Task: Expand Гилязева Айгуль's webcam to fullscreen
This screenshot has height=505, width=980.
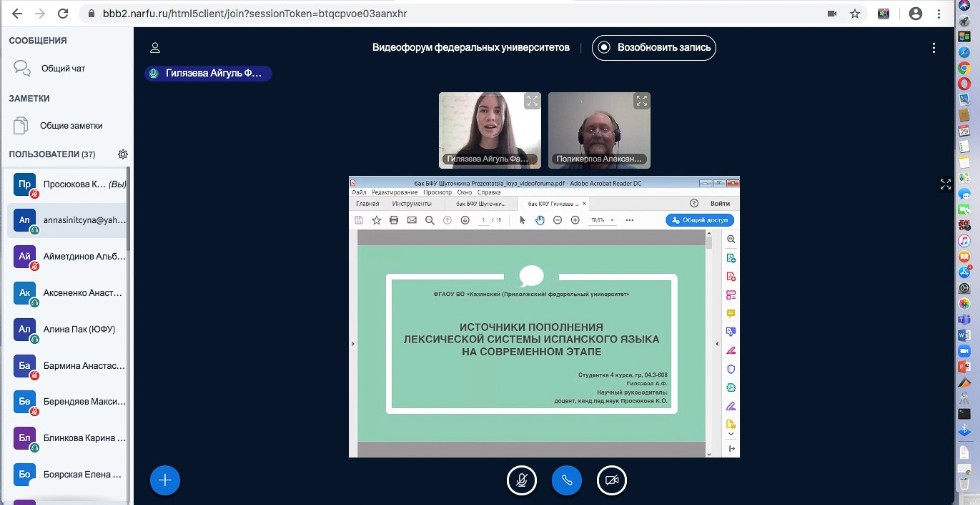Action: (x=532, y=101)
